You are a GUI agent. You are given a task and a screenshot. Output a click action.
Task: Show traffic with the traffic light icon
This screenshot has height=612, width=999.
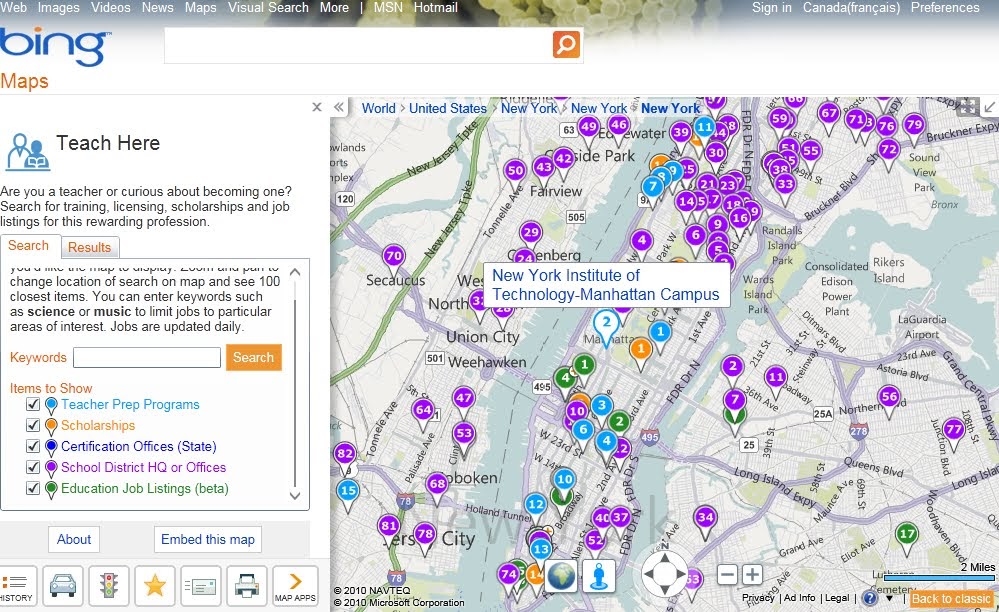tap(110, 585)
